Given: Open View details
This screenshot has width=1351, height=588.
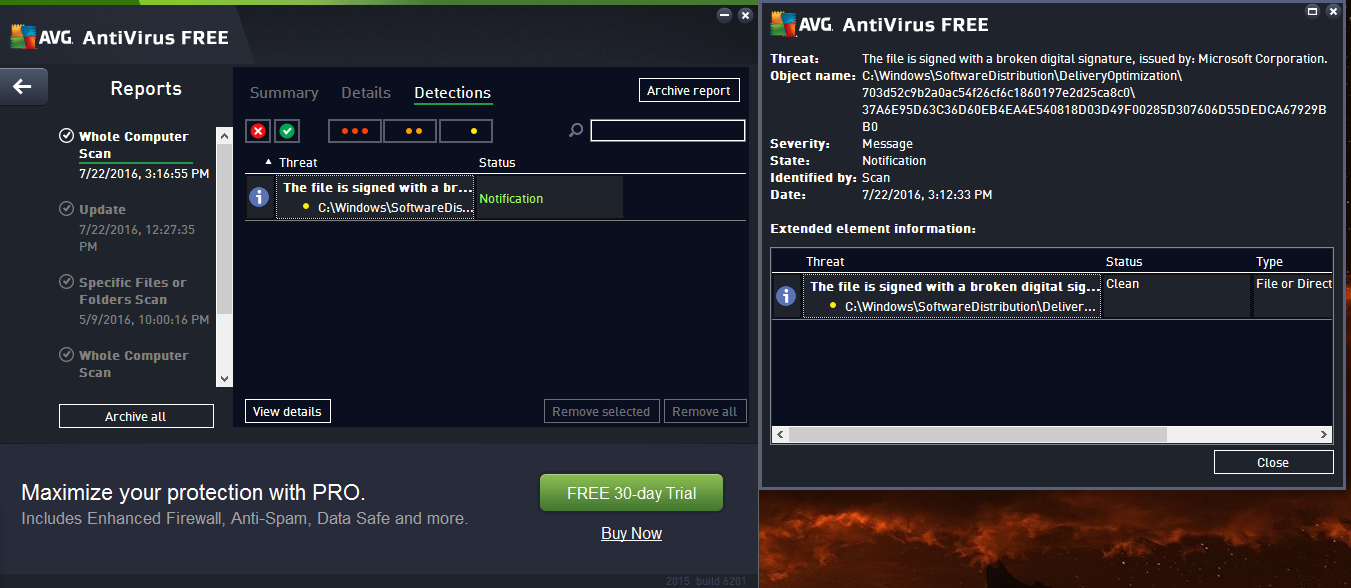Looking at the screenshot, I should pos(287,411).
